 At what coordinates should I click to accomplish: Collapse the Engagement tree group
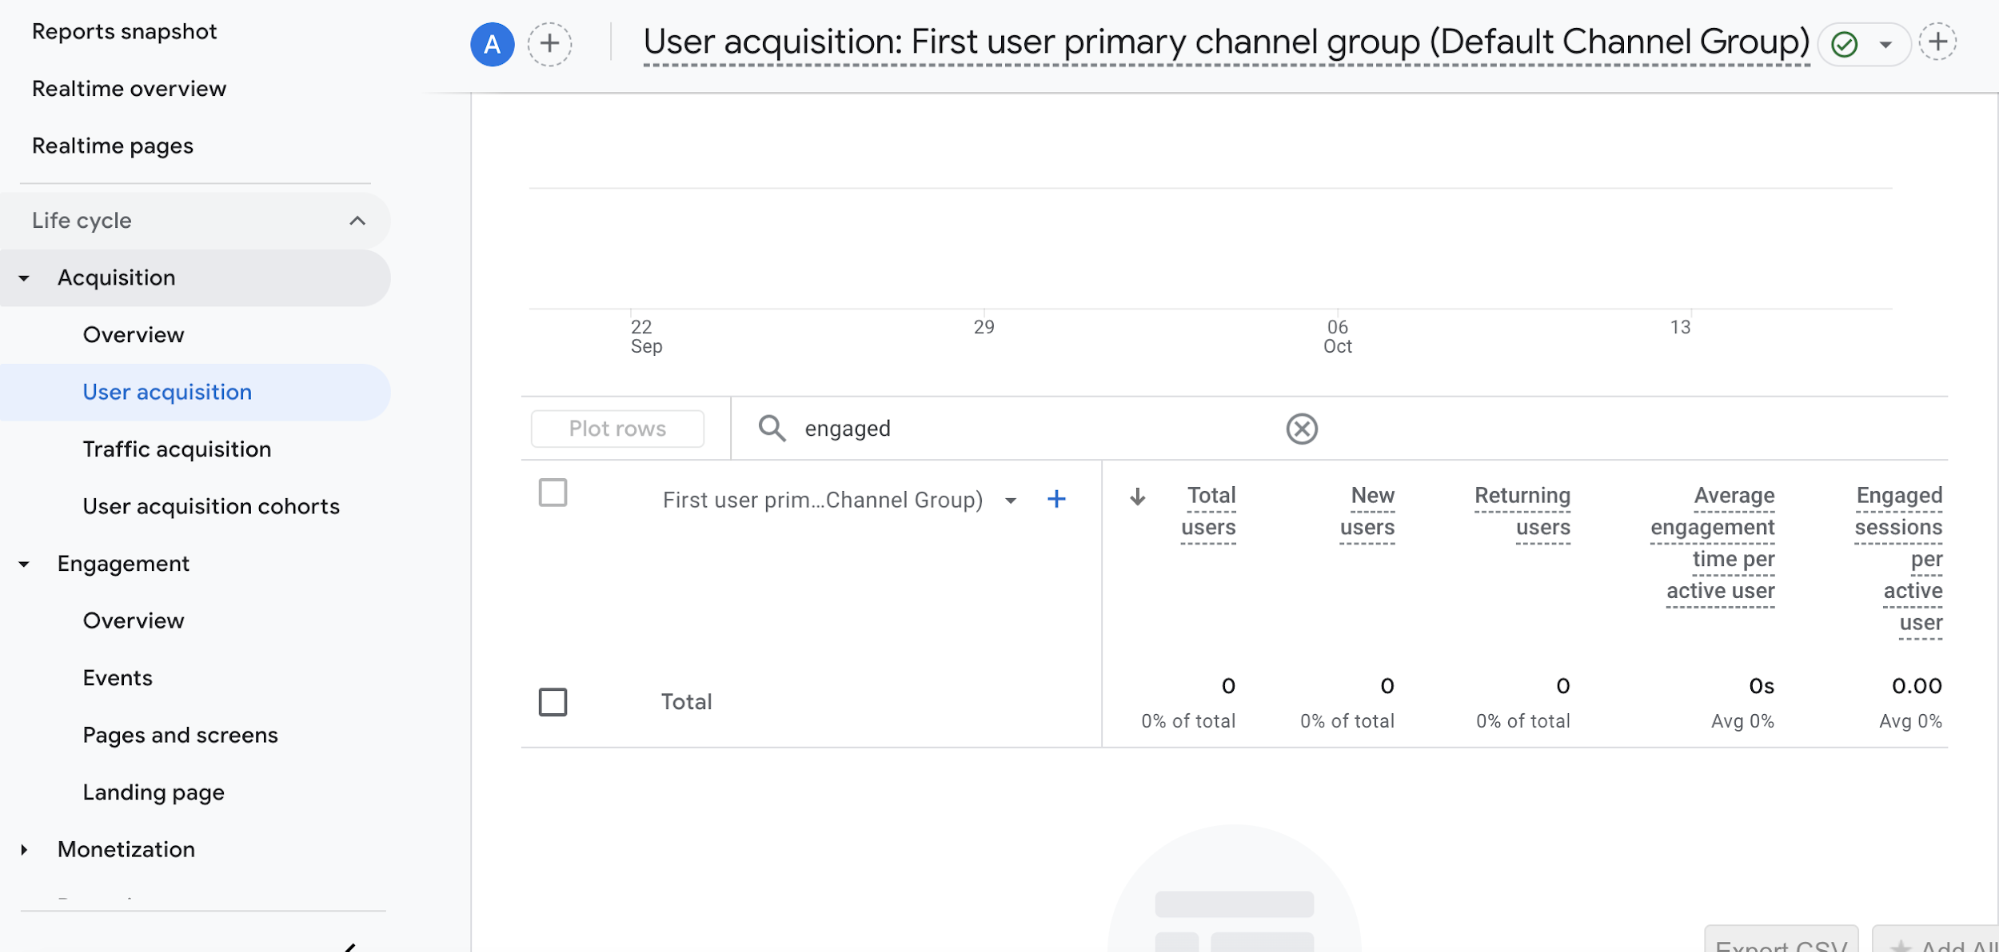[24, 564]
